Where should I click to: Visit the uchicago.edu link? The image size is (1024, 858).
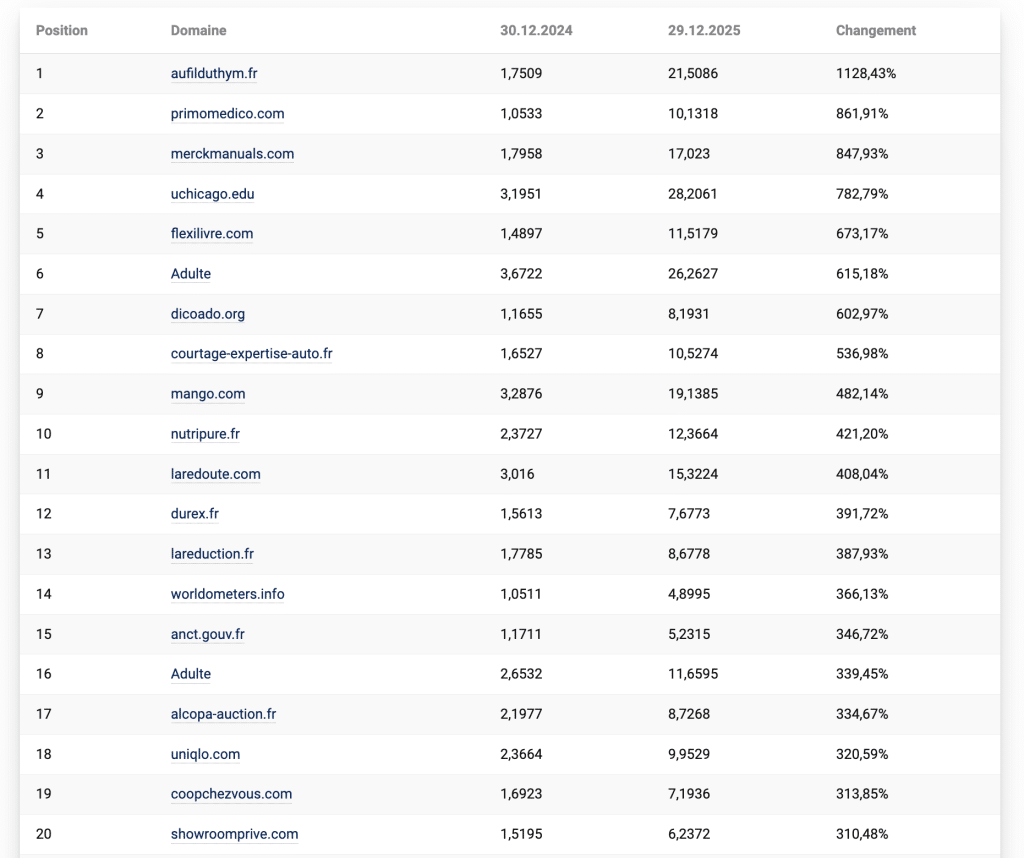pos(212,194)
